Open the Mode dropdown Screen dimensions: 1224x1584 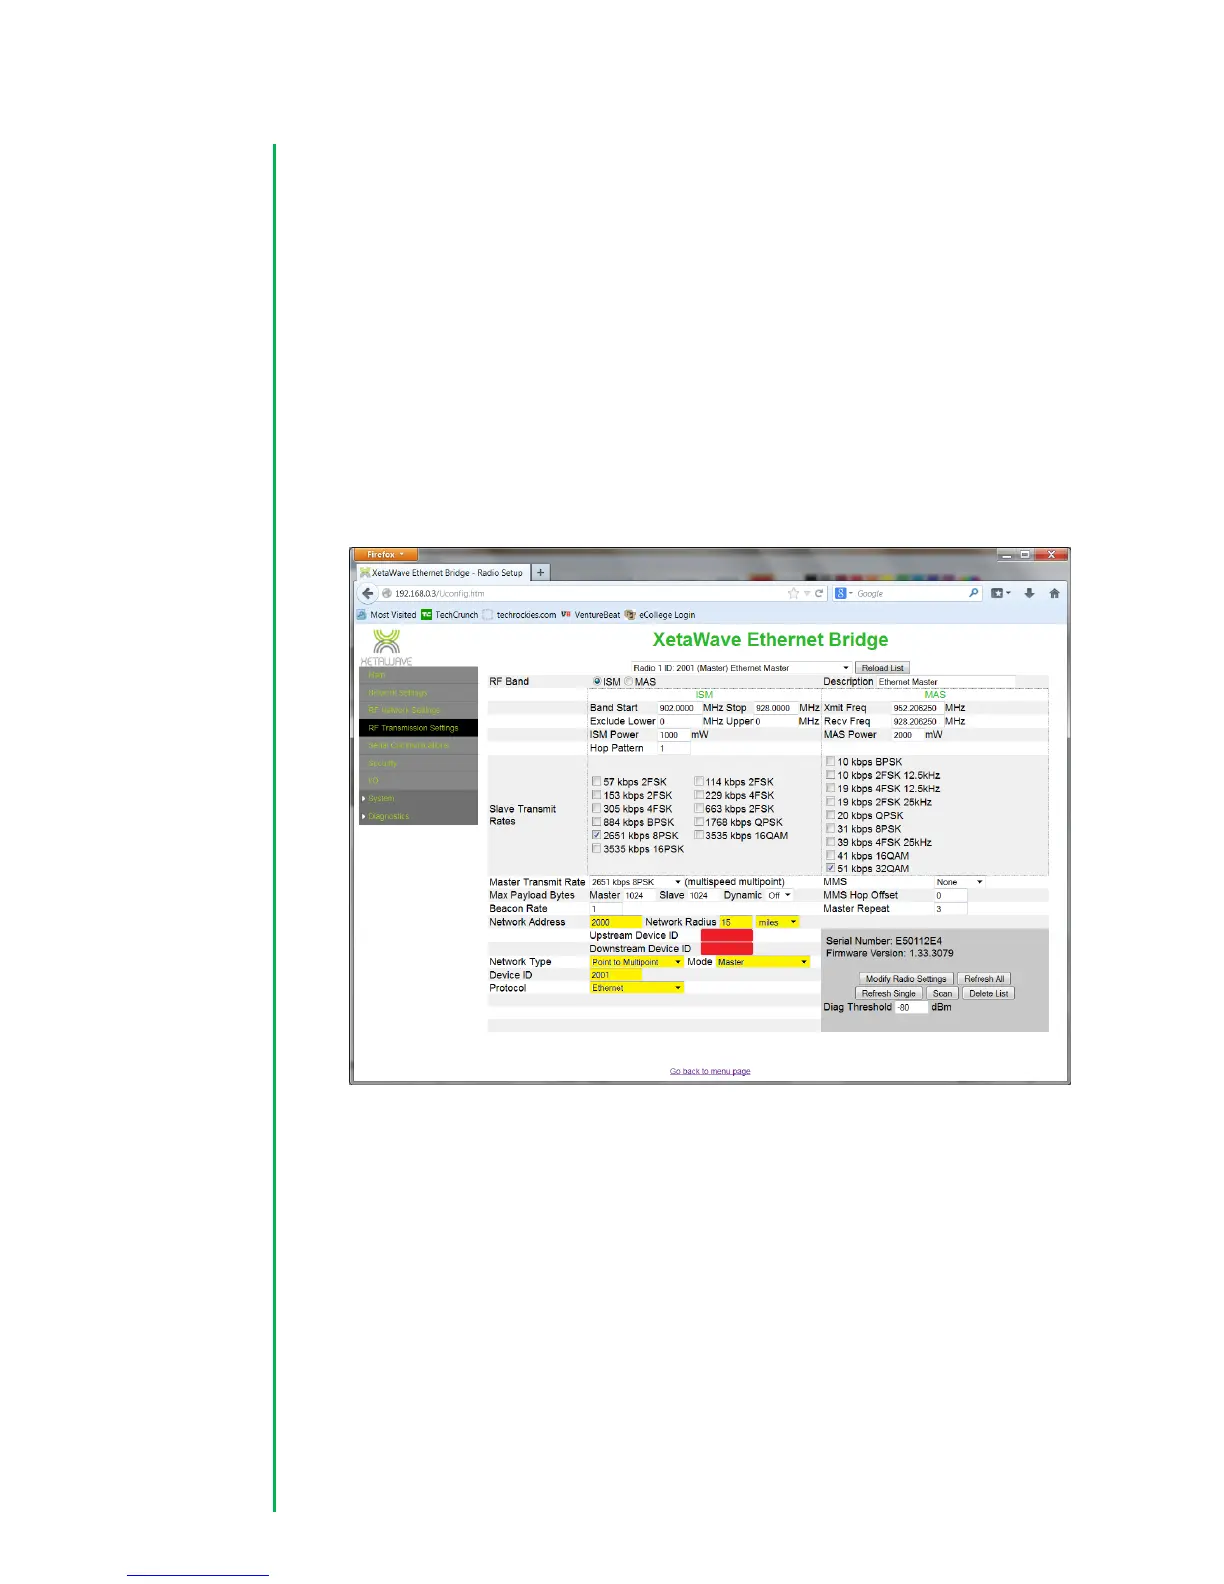tap(762, 962)
